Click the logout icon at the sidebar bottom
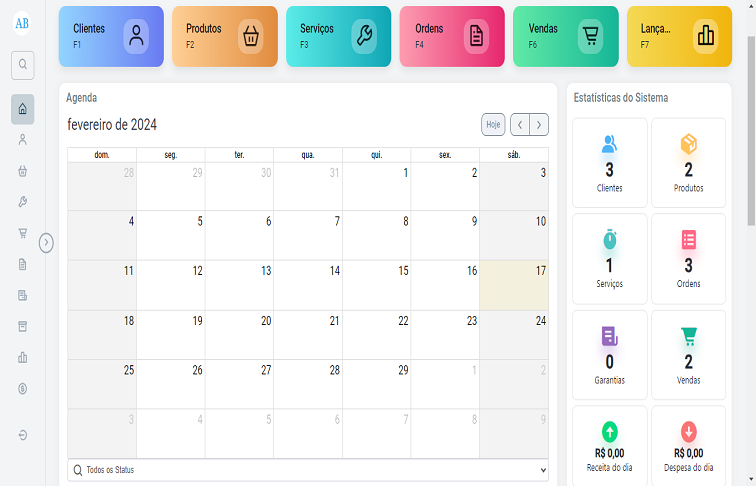 pos(22,435)
